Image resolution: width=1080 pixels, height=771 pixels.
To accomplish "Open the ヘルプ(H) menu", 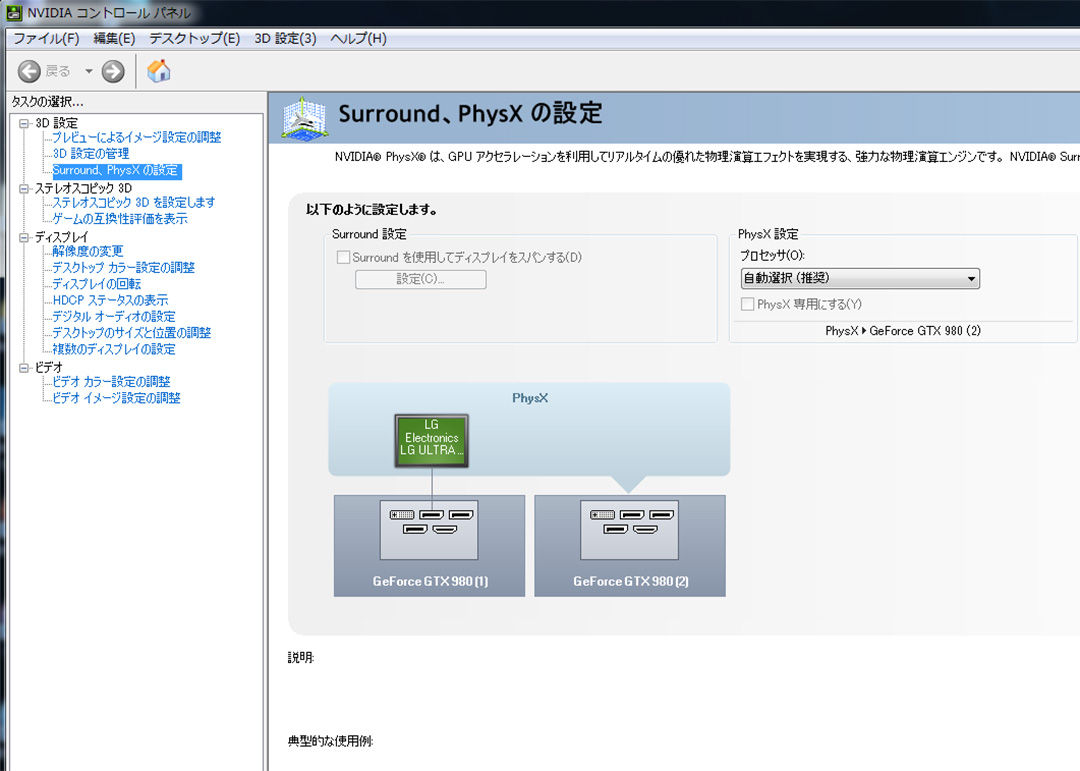I will tap(358, 39).
